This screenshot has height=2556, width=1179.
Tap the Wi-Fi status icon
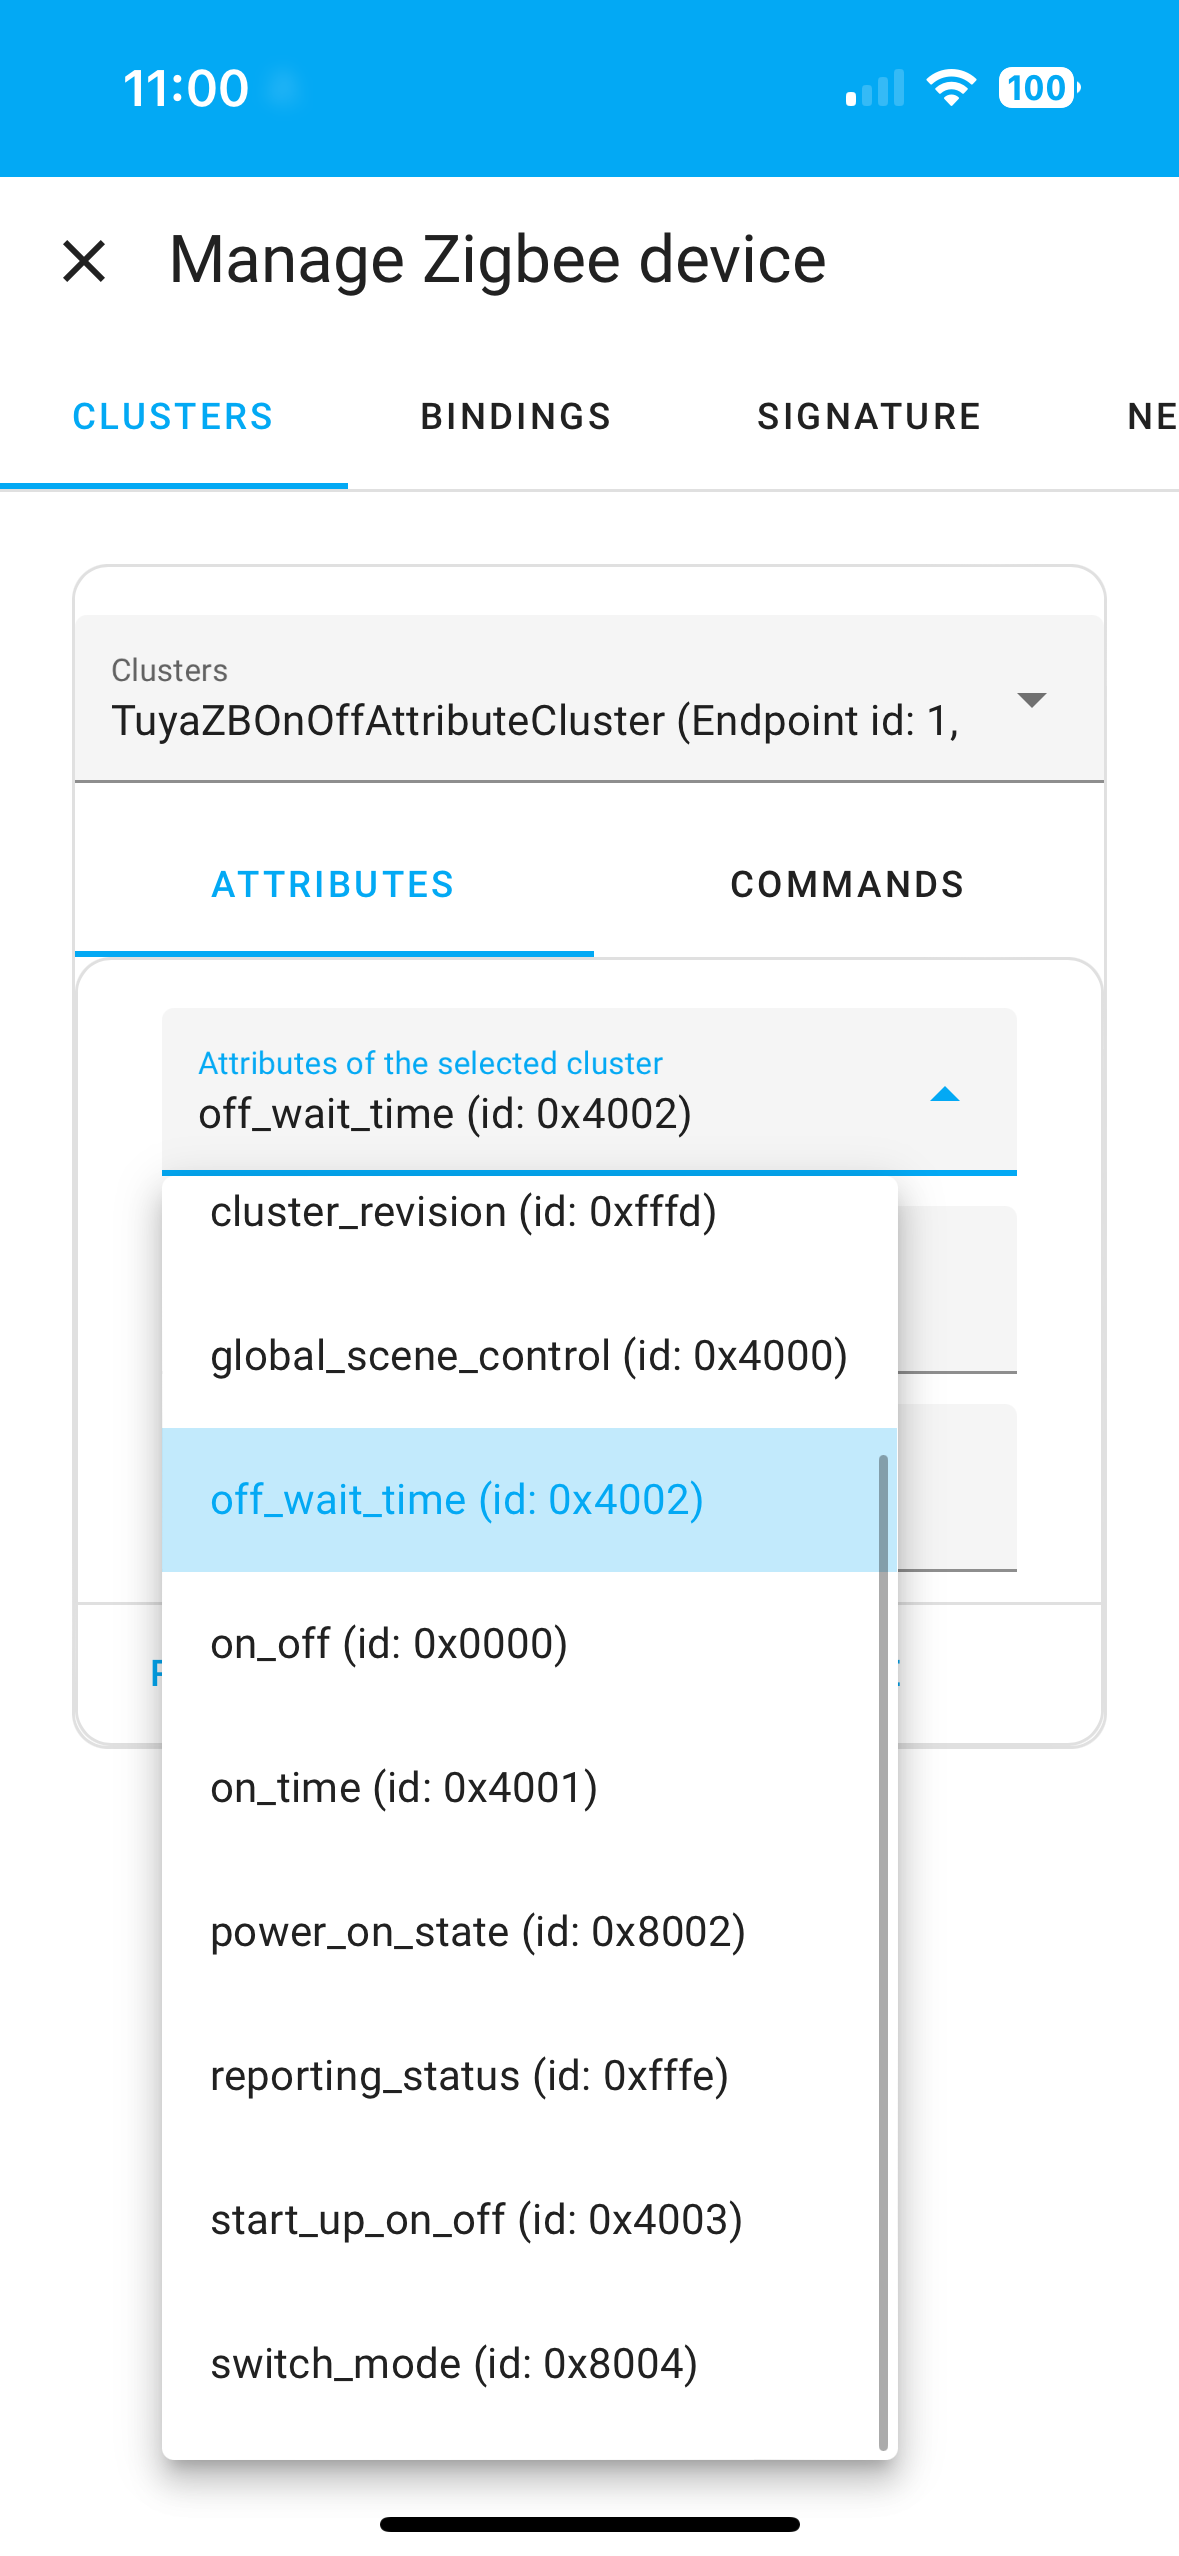pyautogui.click(x=951, y=88)
